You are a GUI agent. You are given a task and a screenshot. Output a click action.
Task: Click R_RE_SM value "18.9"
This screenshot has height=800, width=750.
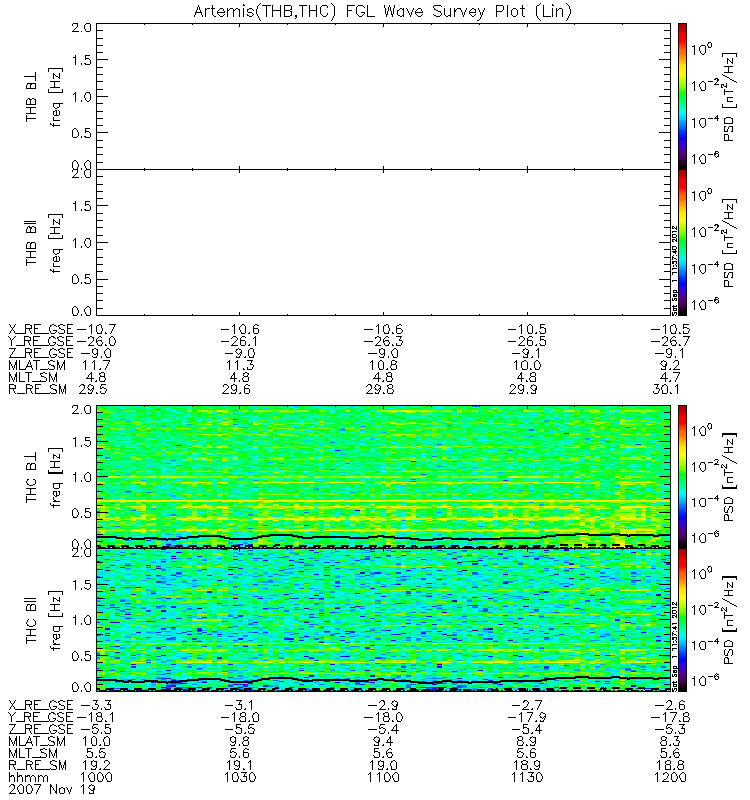pos(527,765)
